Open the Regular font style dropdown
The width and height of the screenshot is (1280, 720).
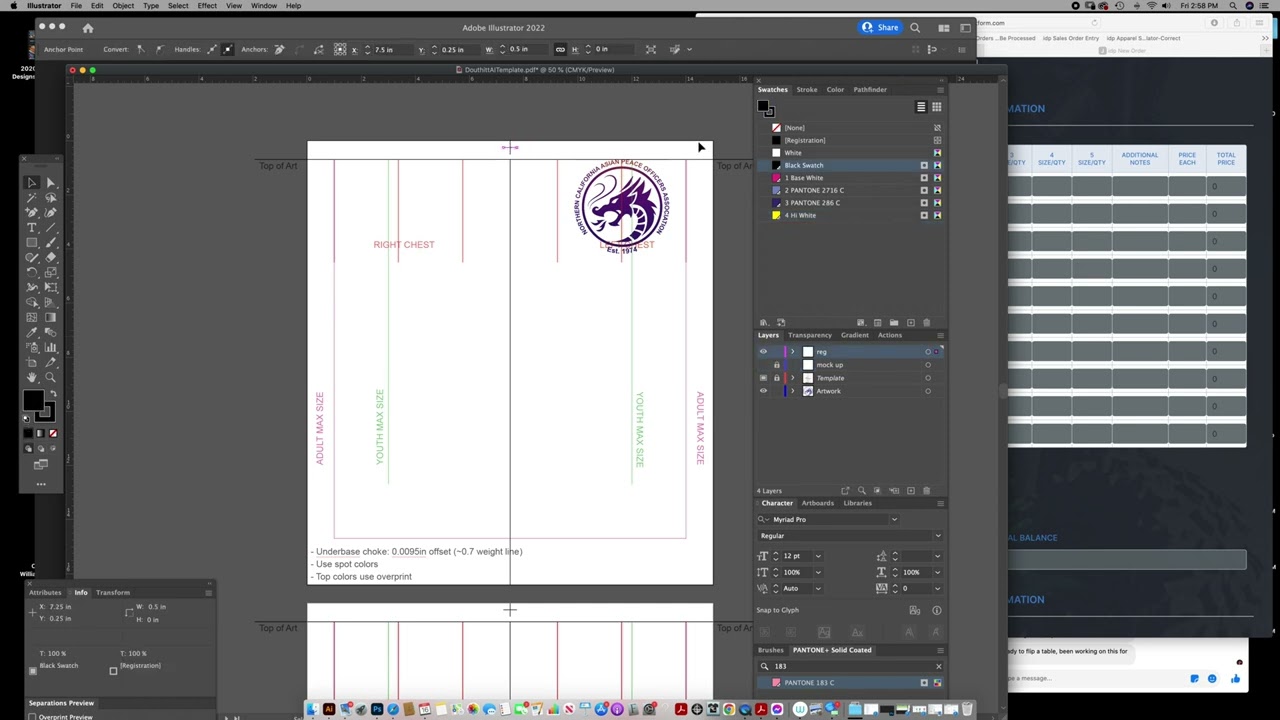(938, 536)
